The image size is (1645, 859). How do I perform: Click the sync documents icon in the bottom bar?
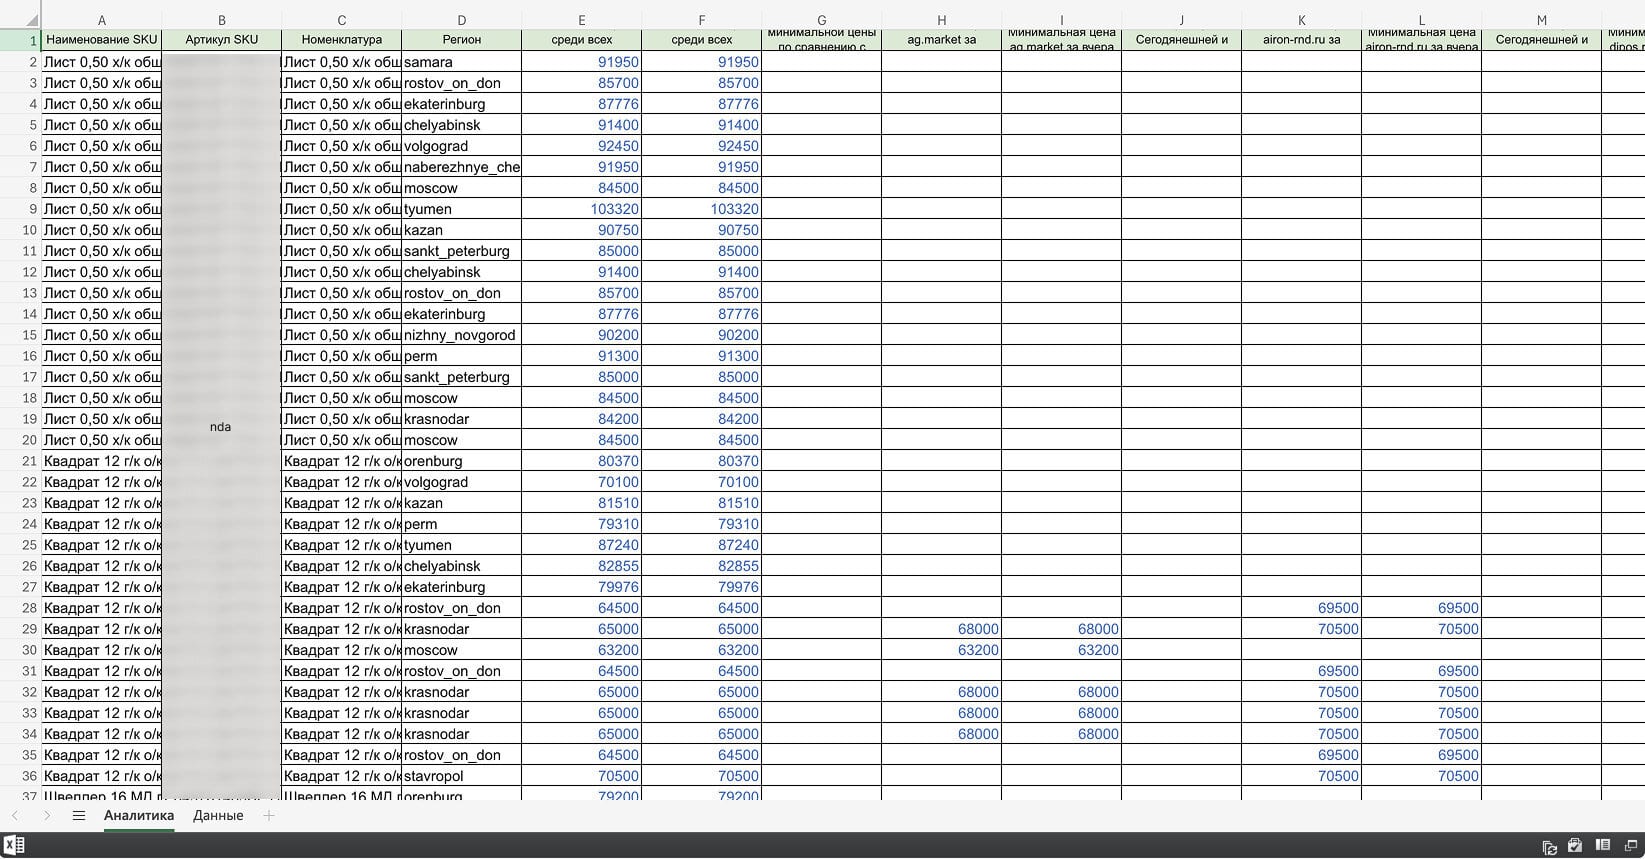1549,847
